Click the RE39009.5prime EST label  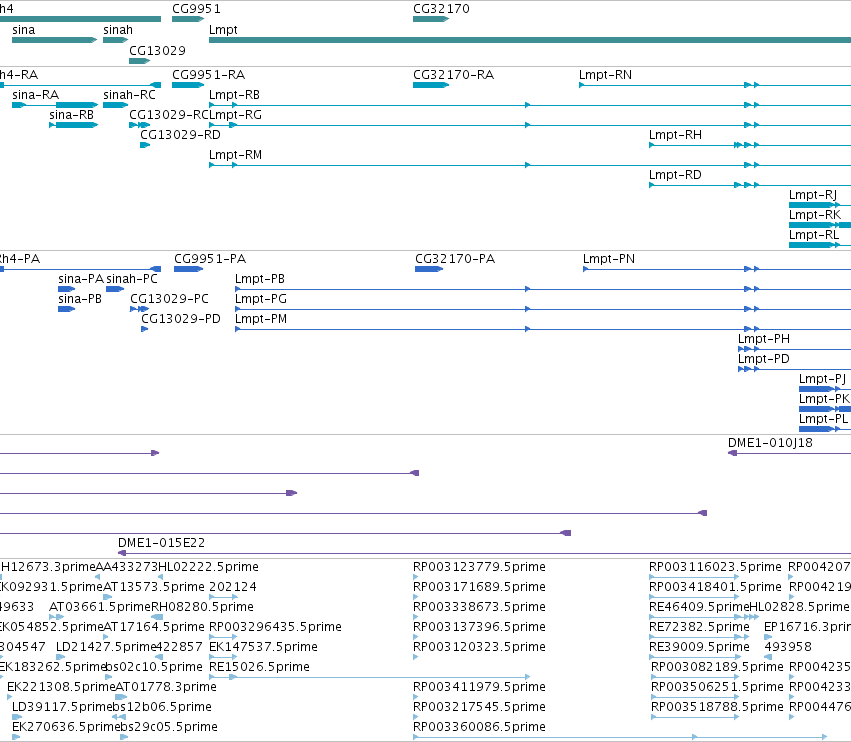click(699, 647)
